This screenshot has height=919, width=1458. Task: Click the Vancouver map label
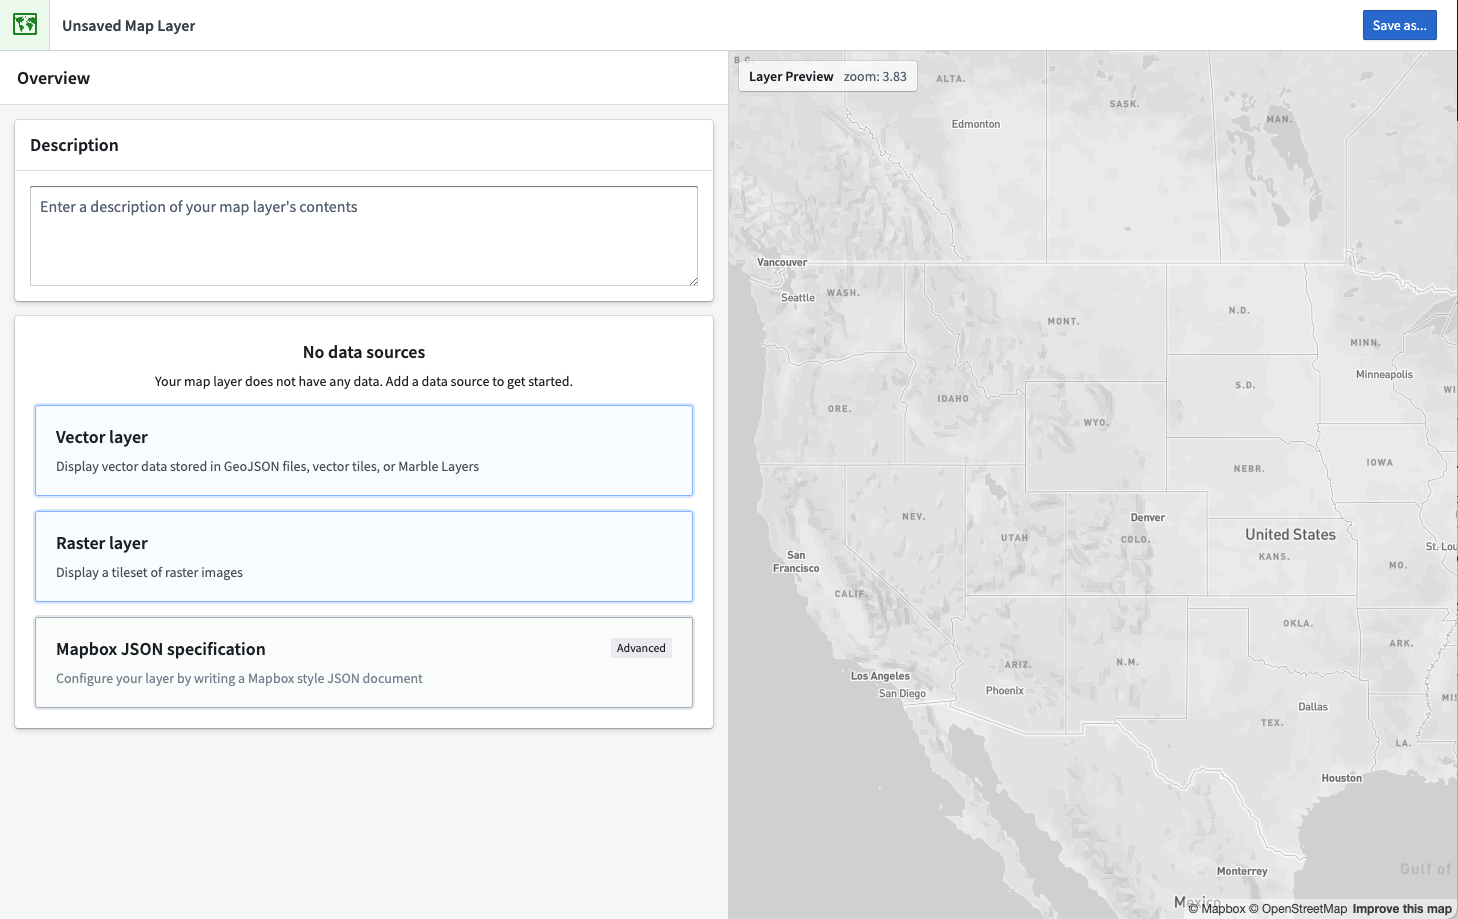(782, 263)
